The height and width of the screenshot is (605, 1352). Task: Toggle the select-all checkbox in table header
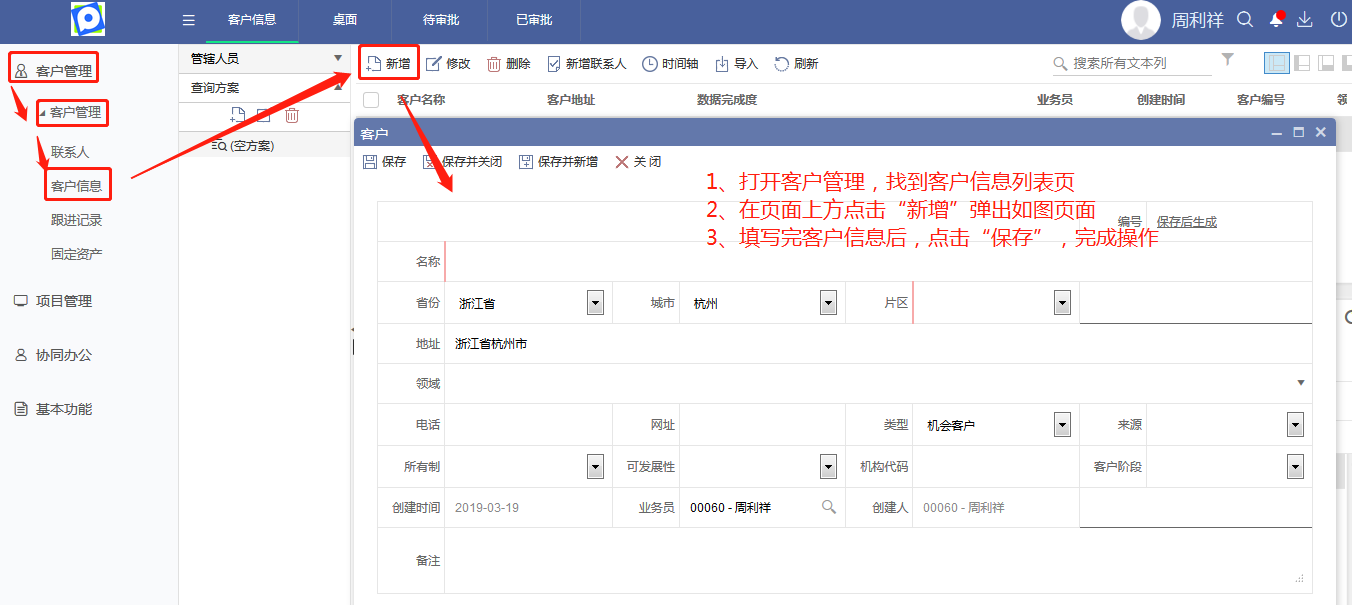point(369,99)
